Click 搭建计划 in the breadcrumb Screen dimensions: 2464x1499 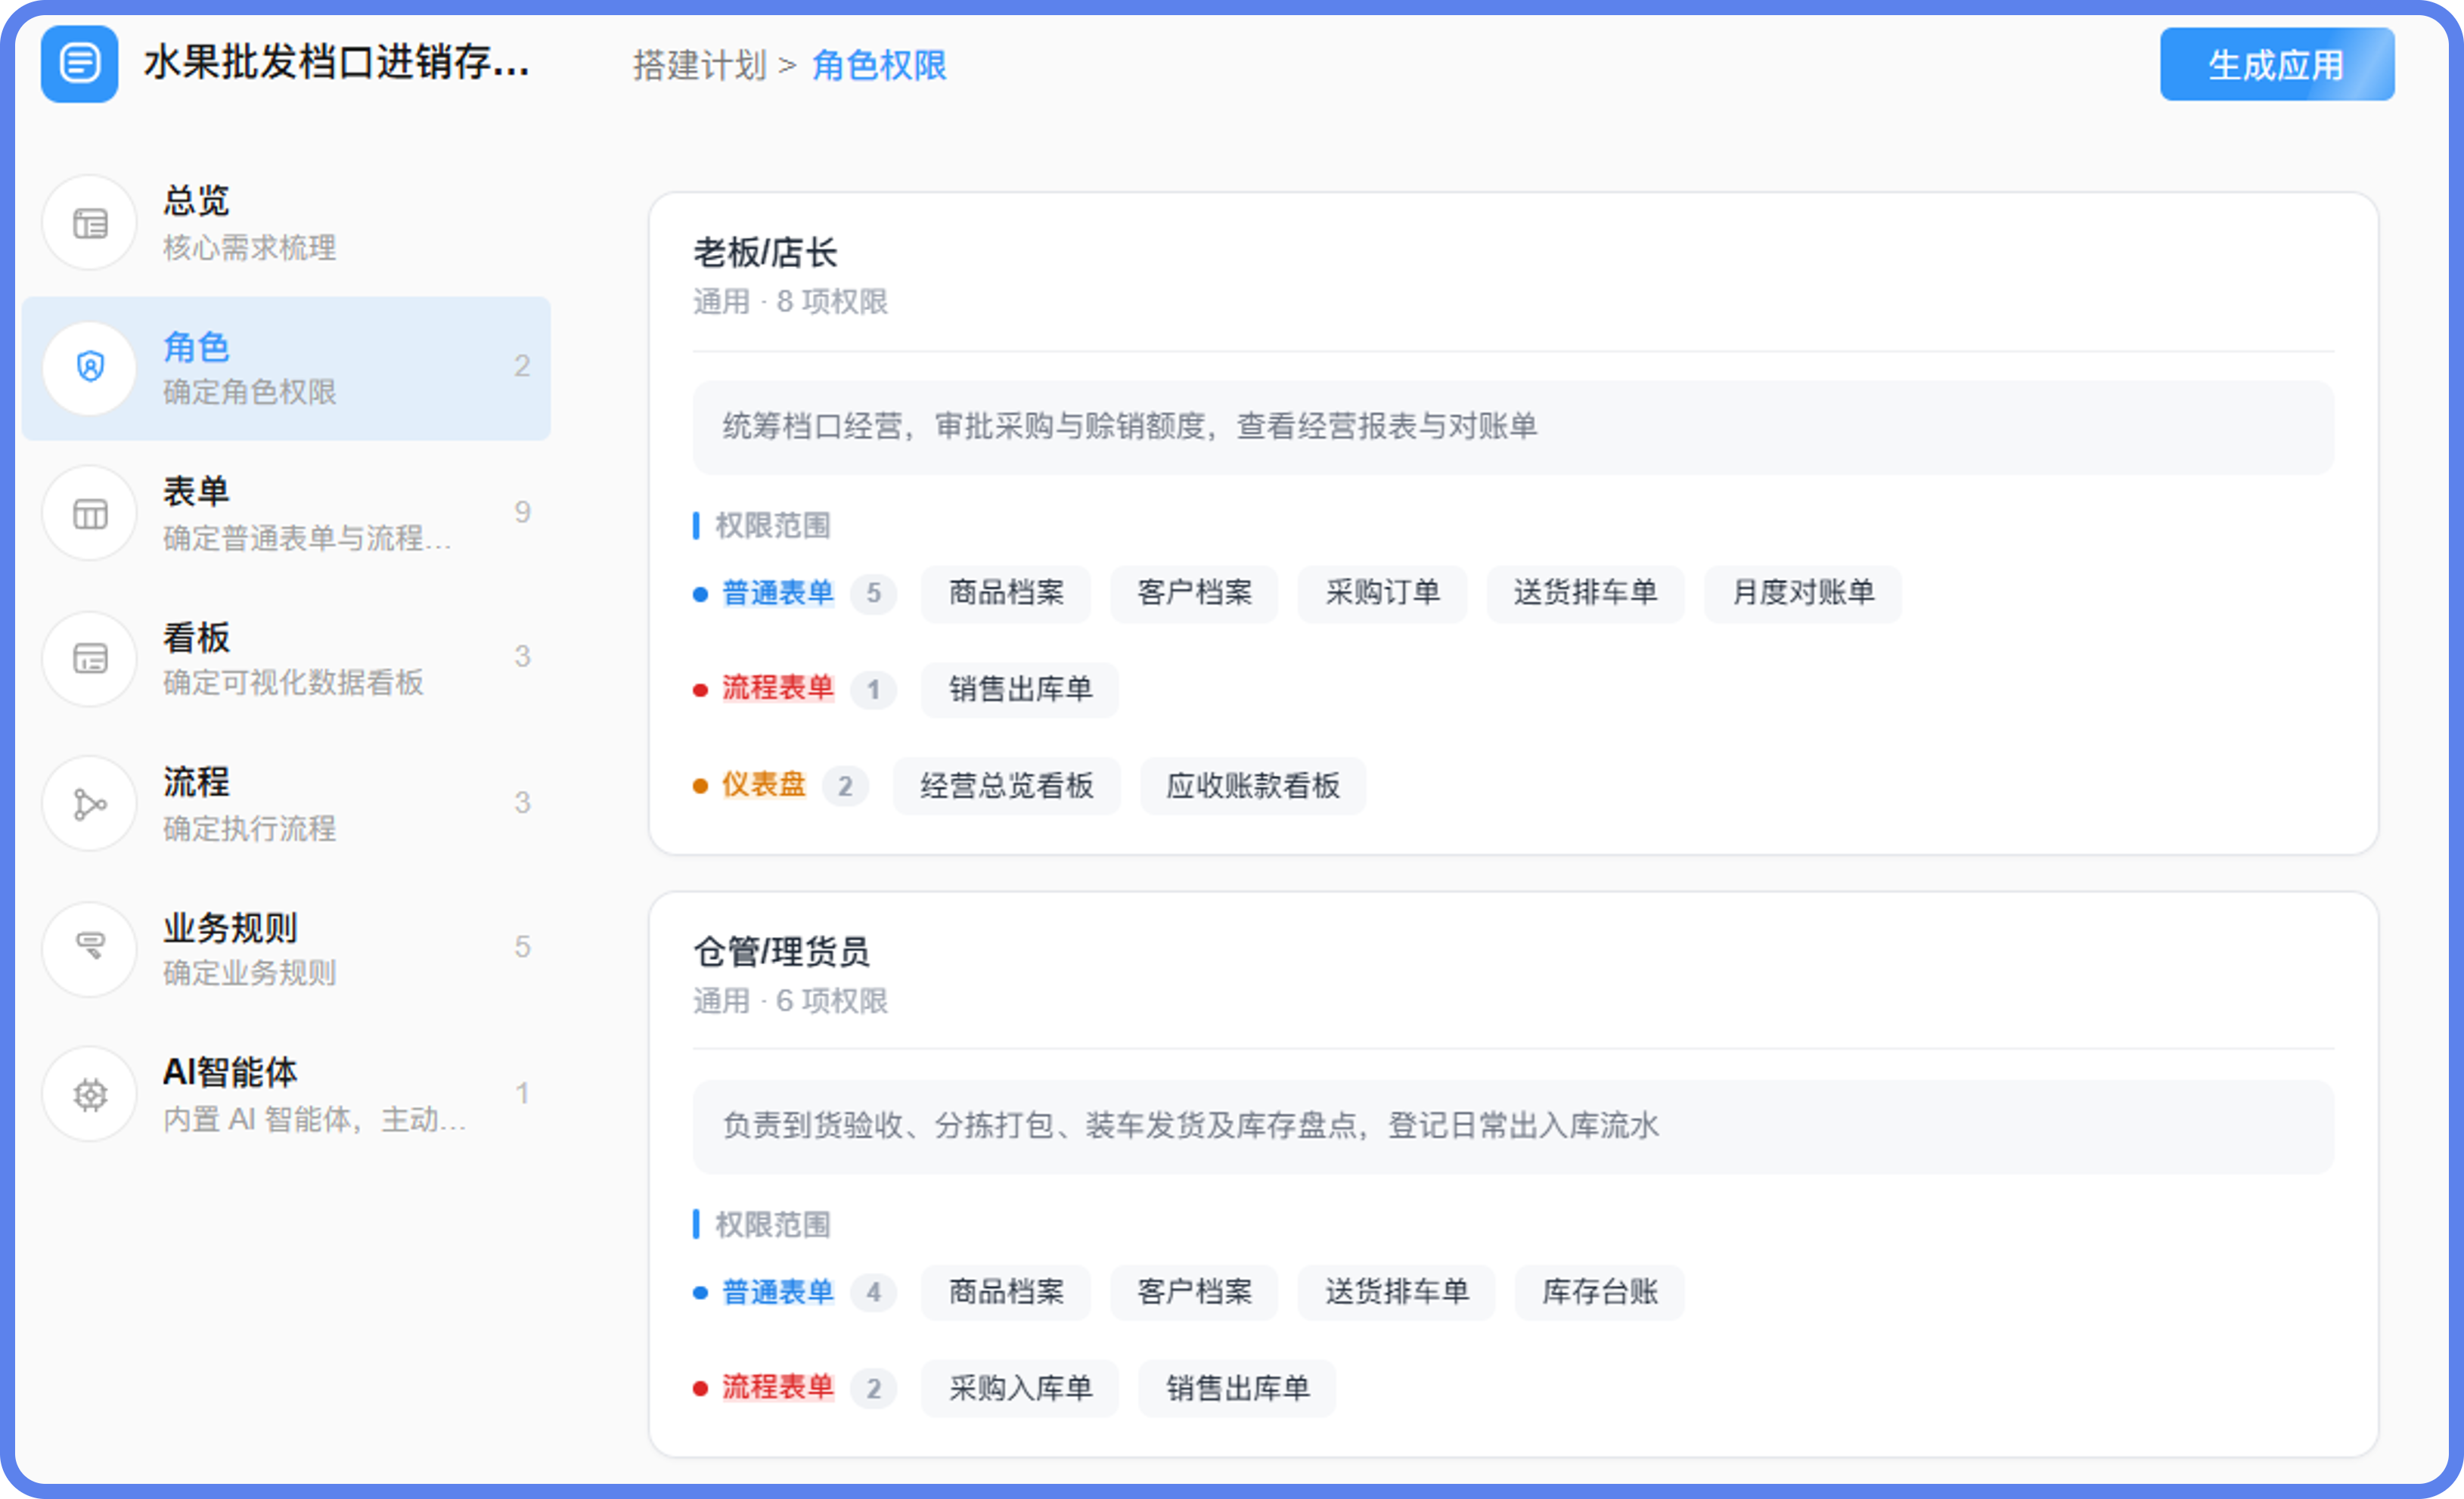point(699,66)
